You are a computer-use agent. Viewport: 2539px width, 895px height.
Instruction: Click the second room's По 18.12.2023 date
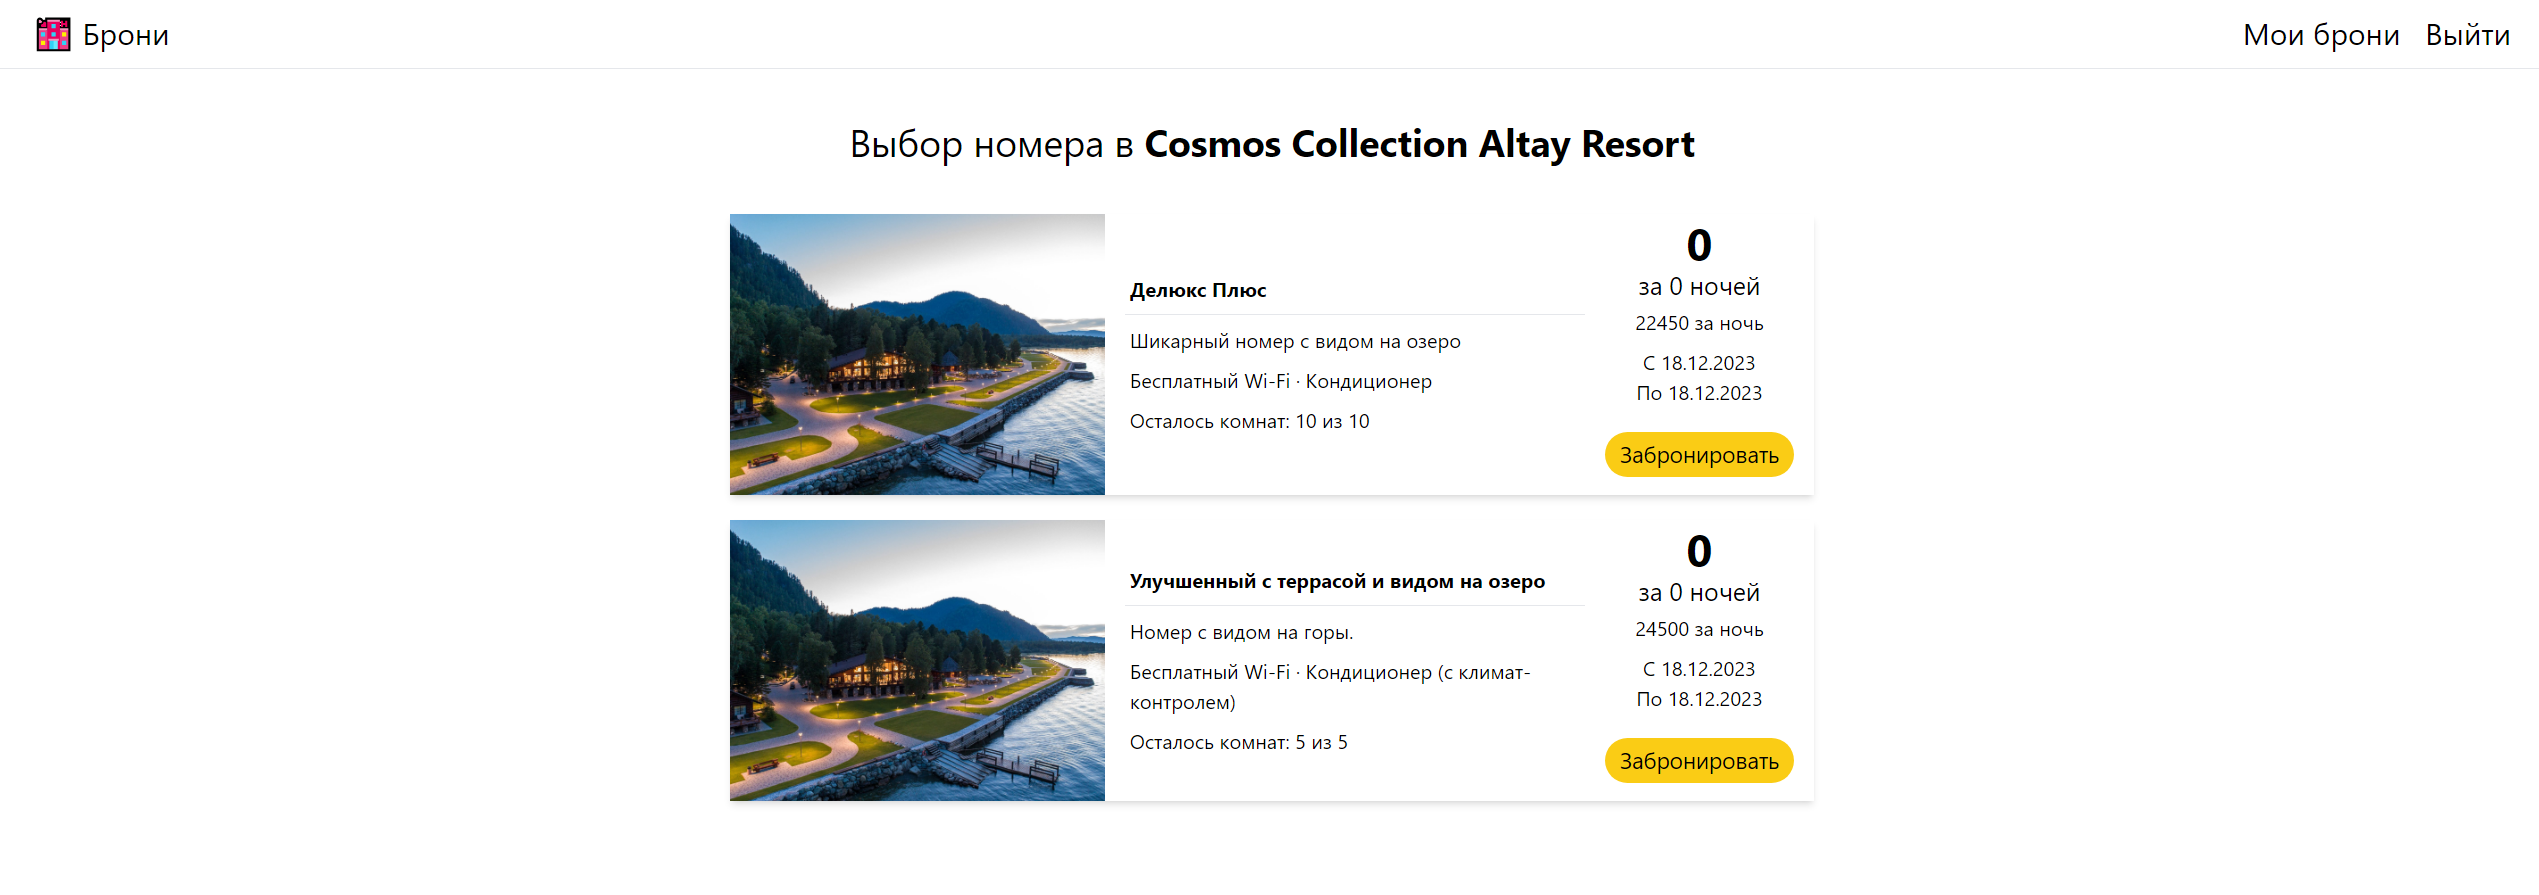[1698, 699]
